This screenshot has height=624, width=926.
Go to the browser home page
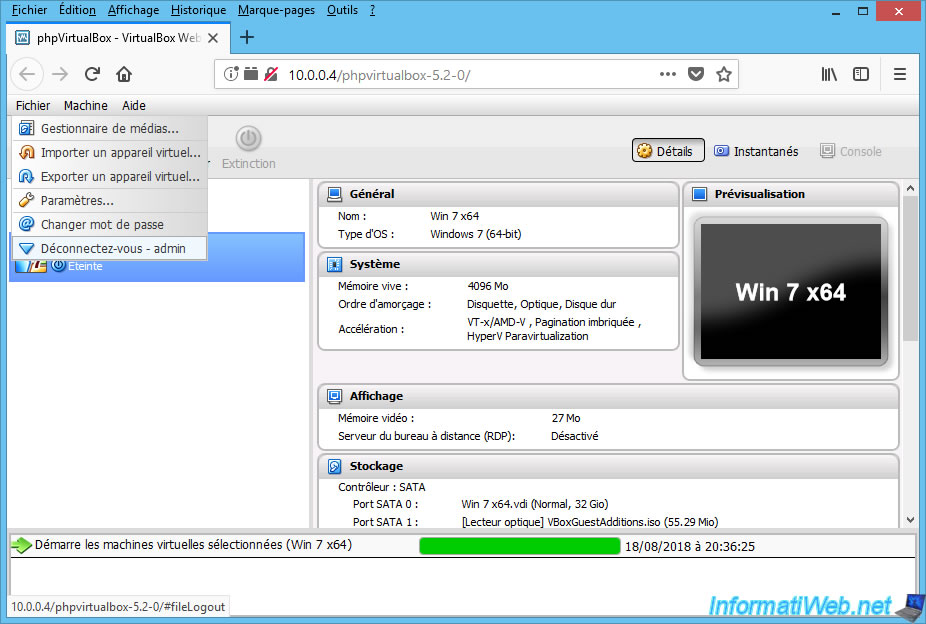tap(123, 74)
